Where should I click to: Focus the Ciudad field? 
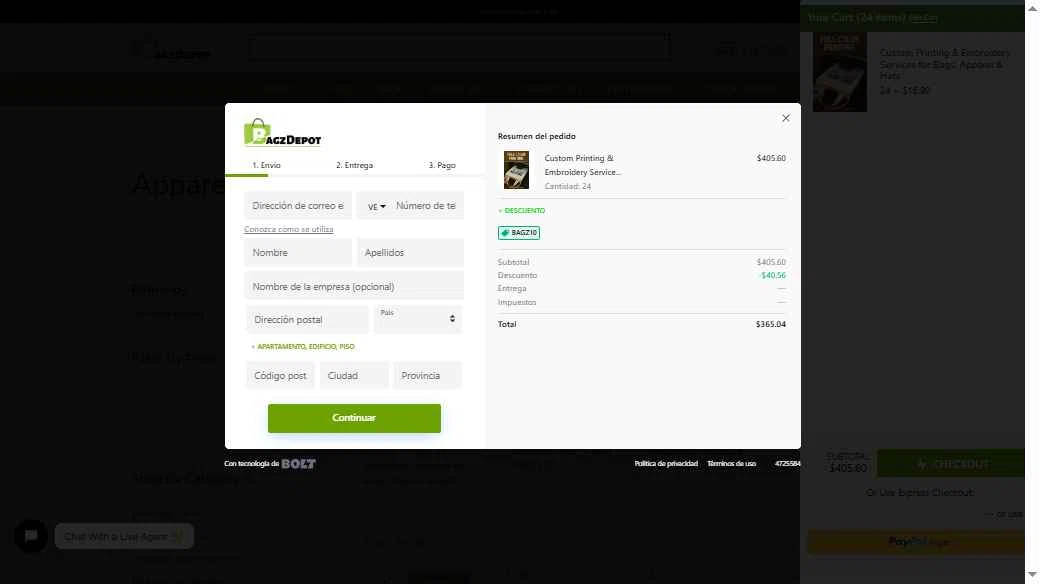click(x=354, y=376)
